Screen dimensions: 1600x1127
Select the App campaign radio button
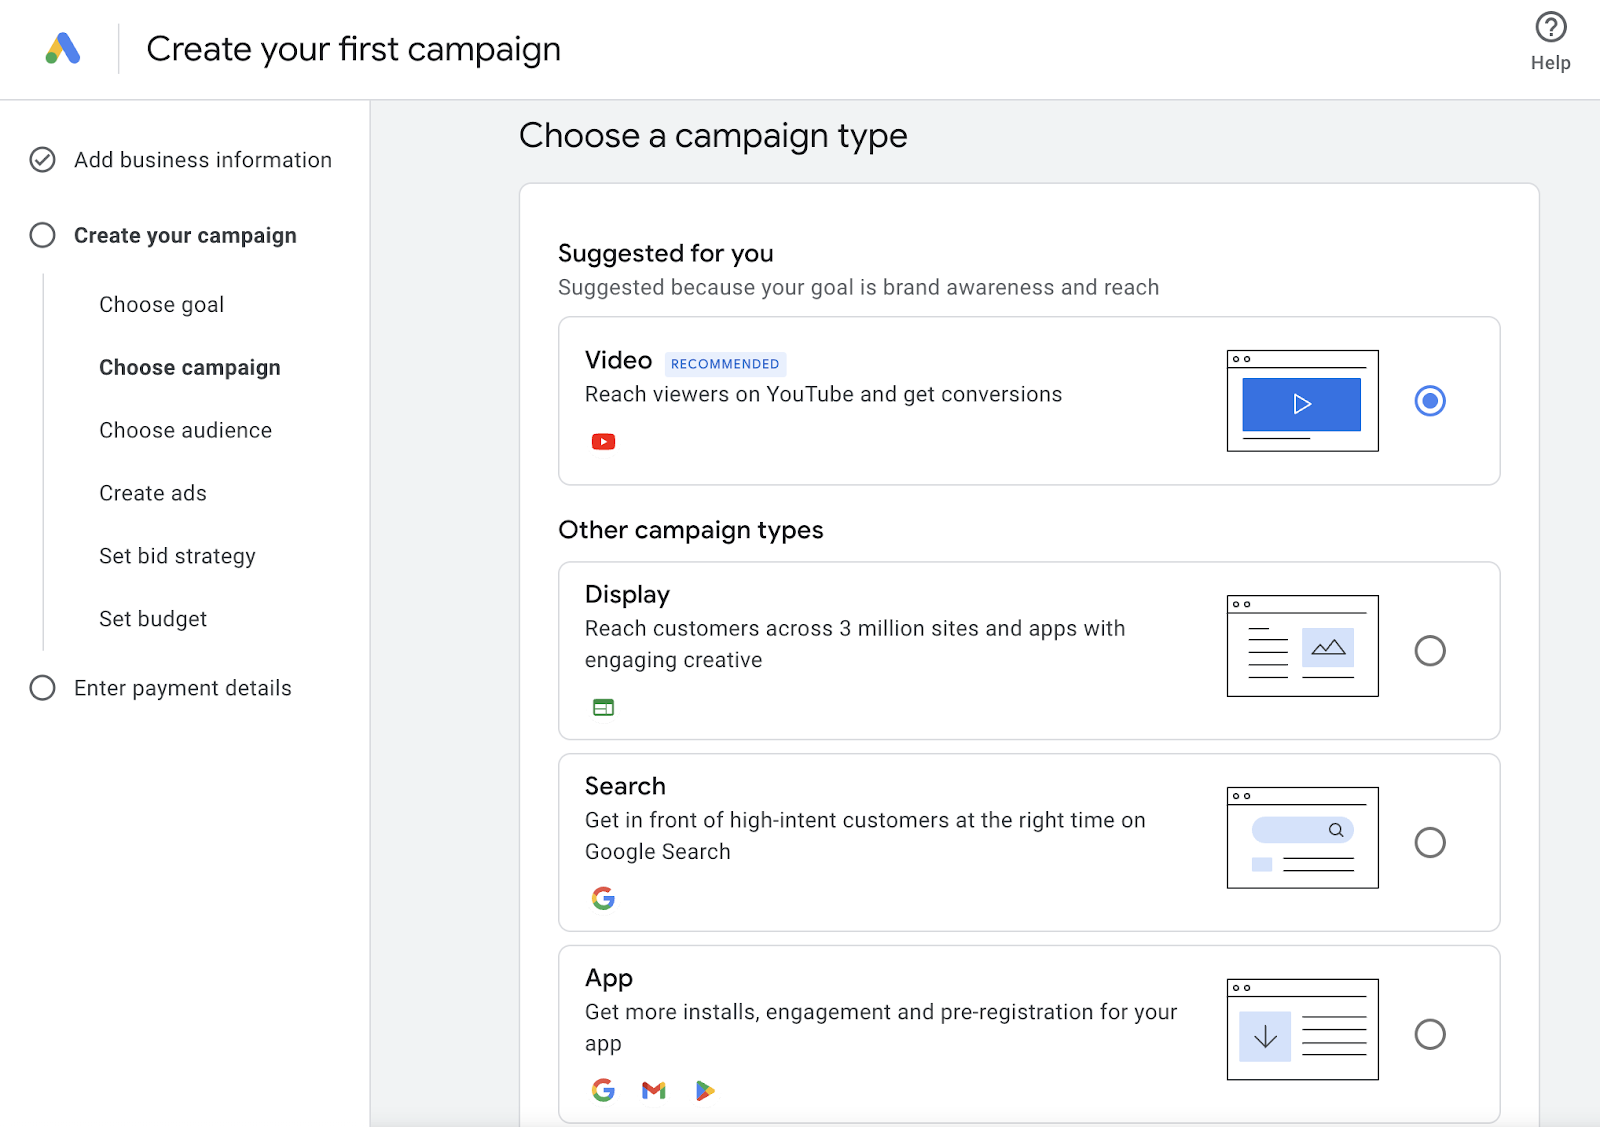coord(1430,1034)
